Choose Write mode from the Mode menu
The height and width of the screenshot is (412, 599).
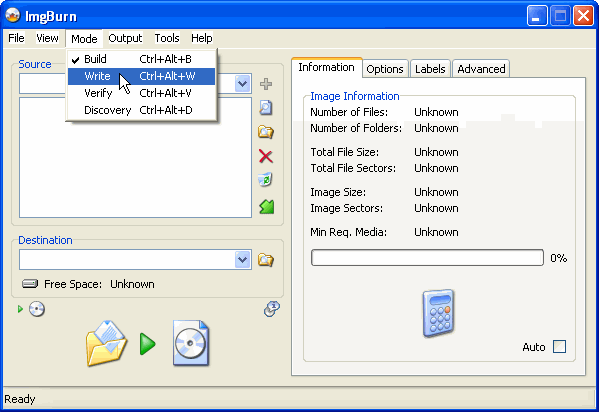pos(141,76)
